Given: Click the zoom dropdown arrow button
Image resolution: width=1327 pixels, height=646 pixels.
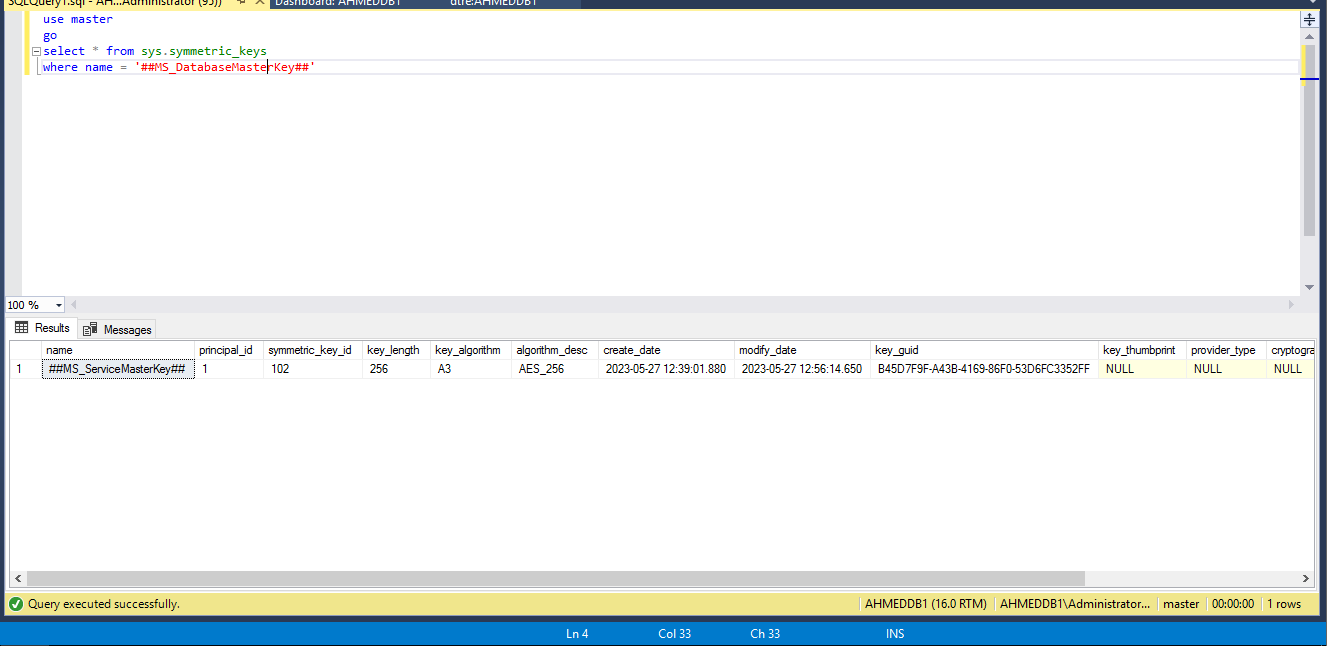Looking at the screenshot, I should coord(57,304).
